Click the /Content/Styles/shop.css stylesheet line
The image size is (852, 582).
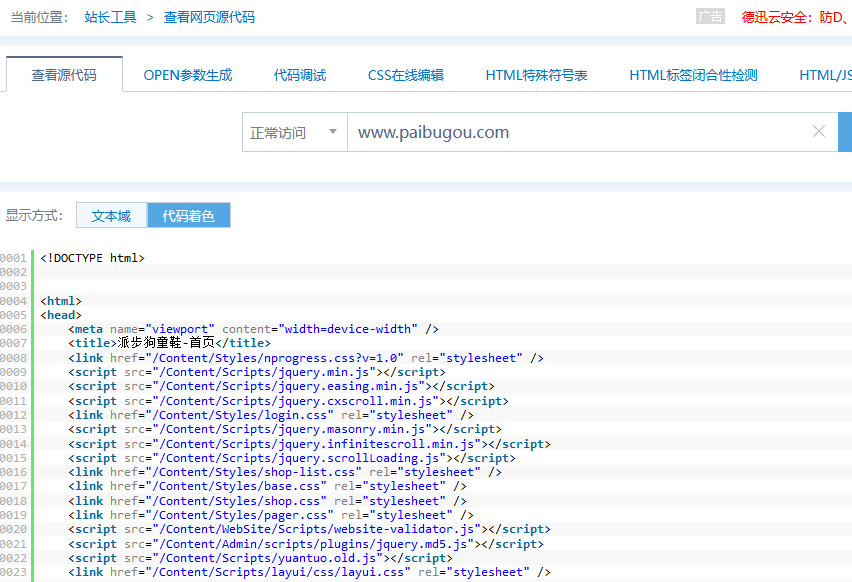267,501
